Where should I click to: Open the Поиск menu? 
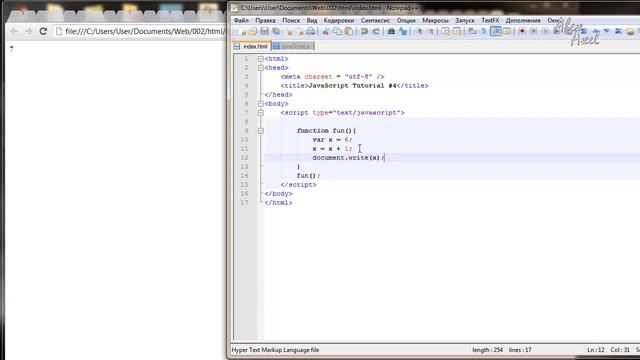pos(291,20)
